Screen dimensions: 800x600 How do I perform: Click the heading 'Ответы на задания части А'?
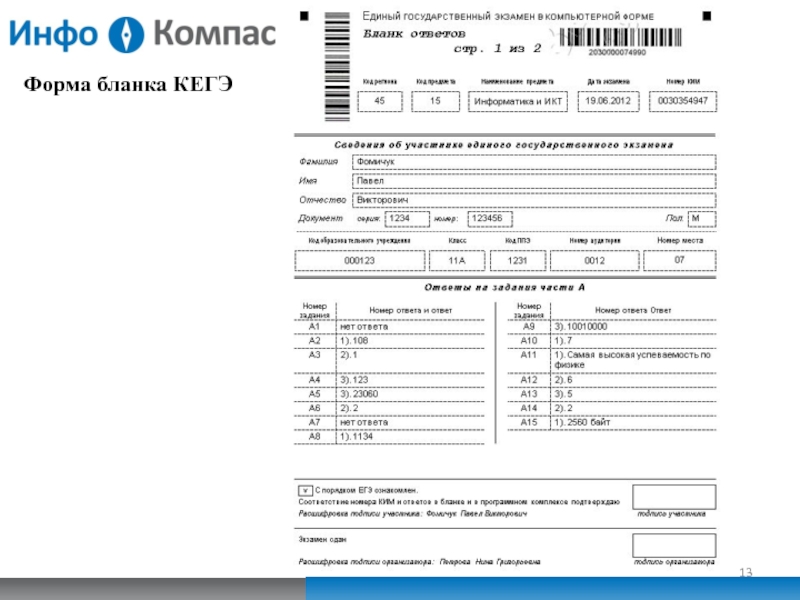pos(505,288)
